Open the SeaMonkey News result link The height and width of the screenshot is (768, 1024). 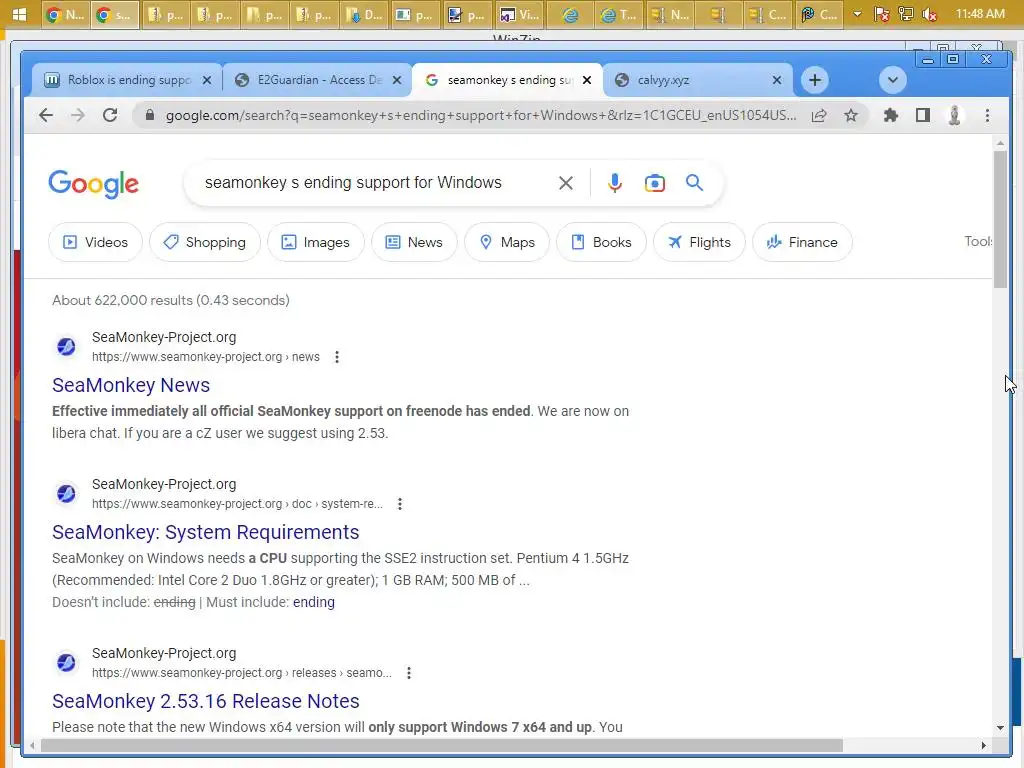click(x=131, y=385)
